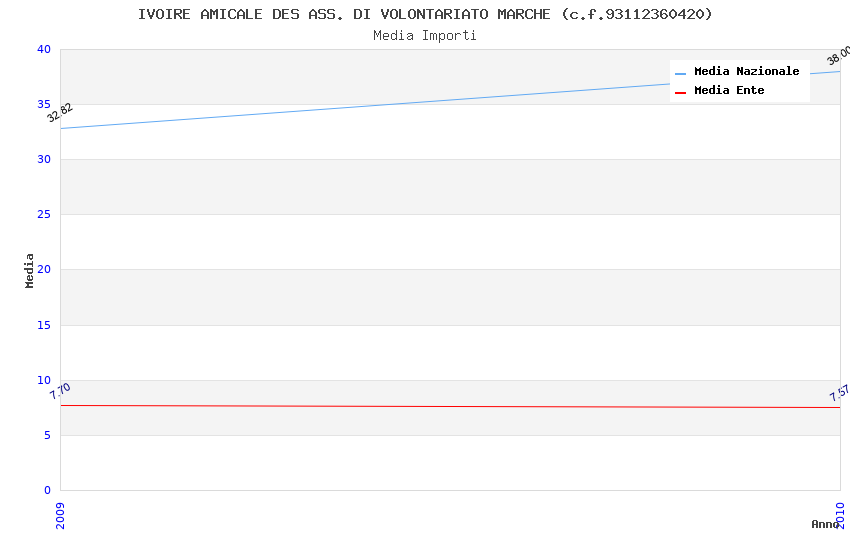This screenshot has width=850, height=550.
Task: Click the red Media Ente trend line
Action: coord(450,406)
